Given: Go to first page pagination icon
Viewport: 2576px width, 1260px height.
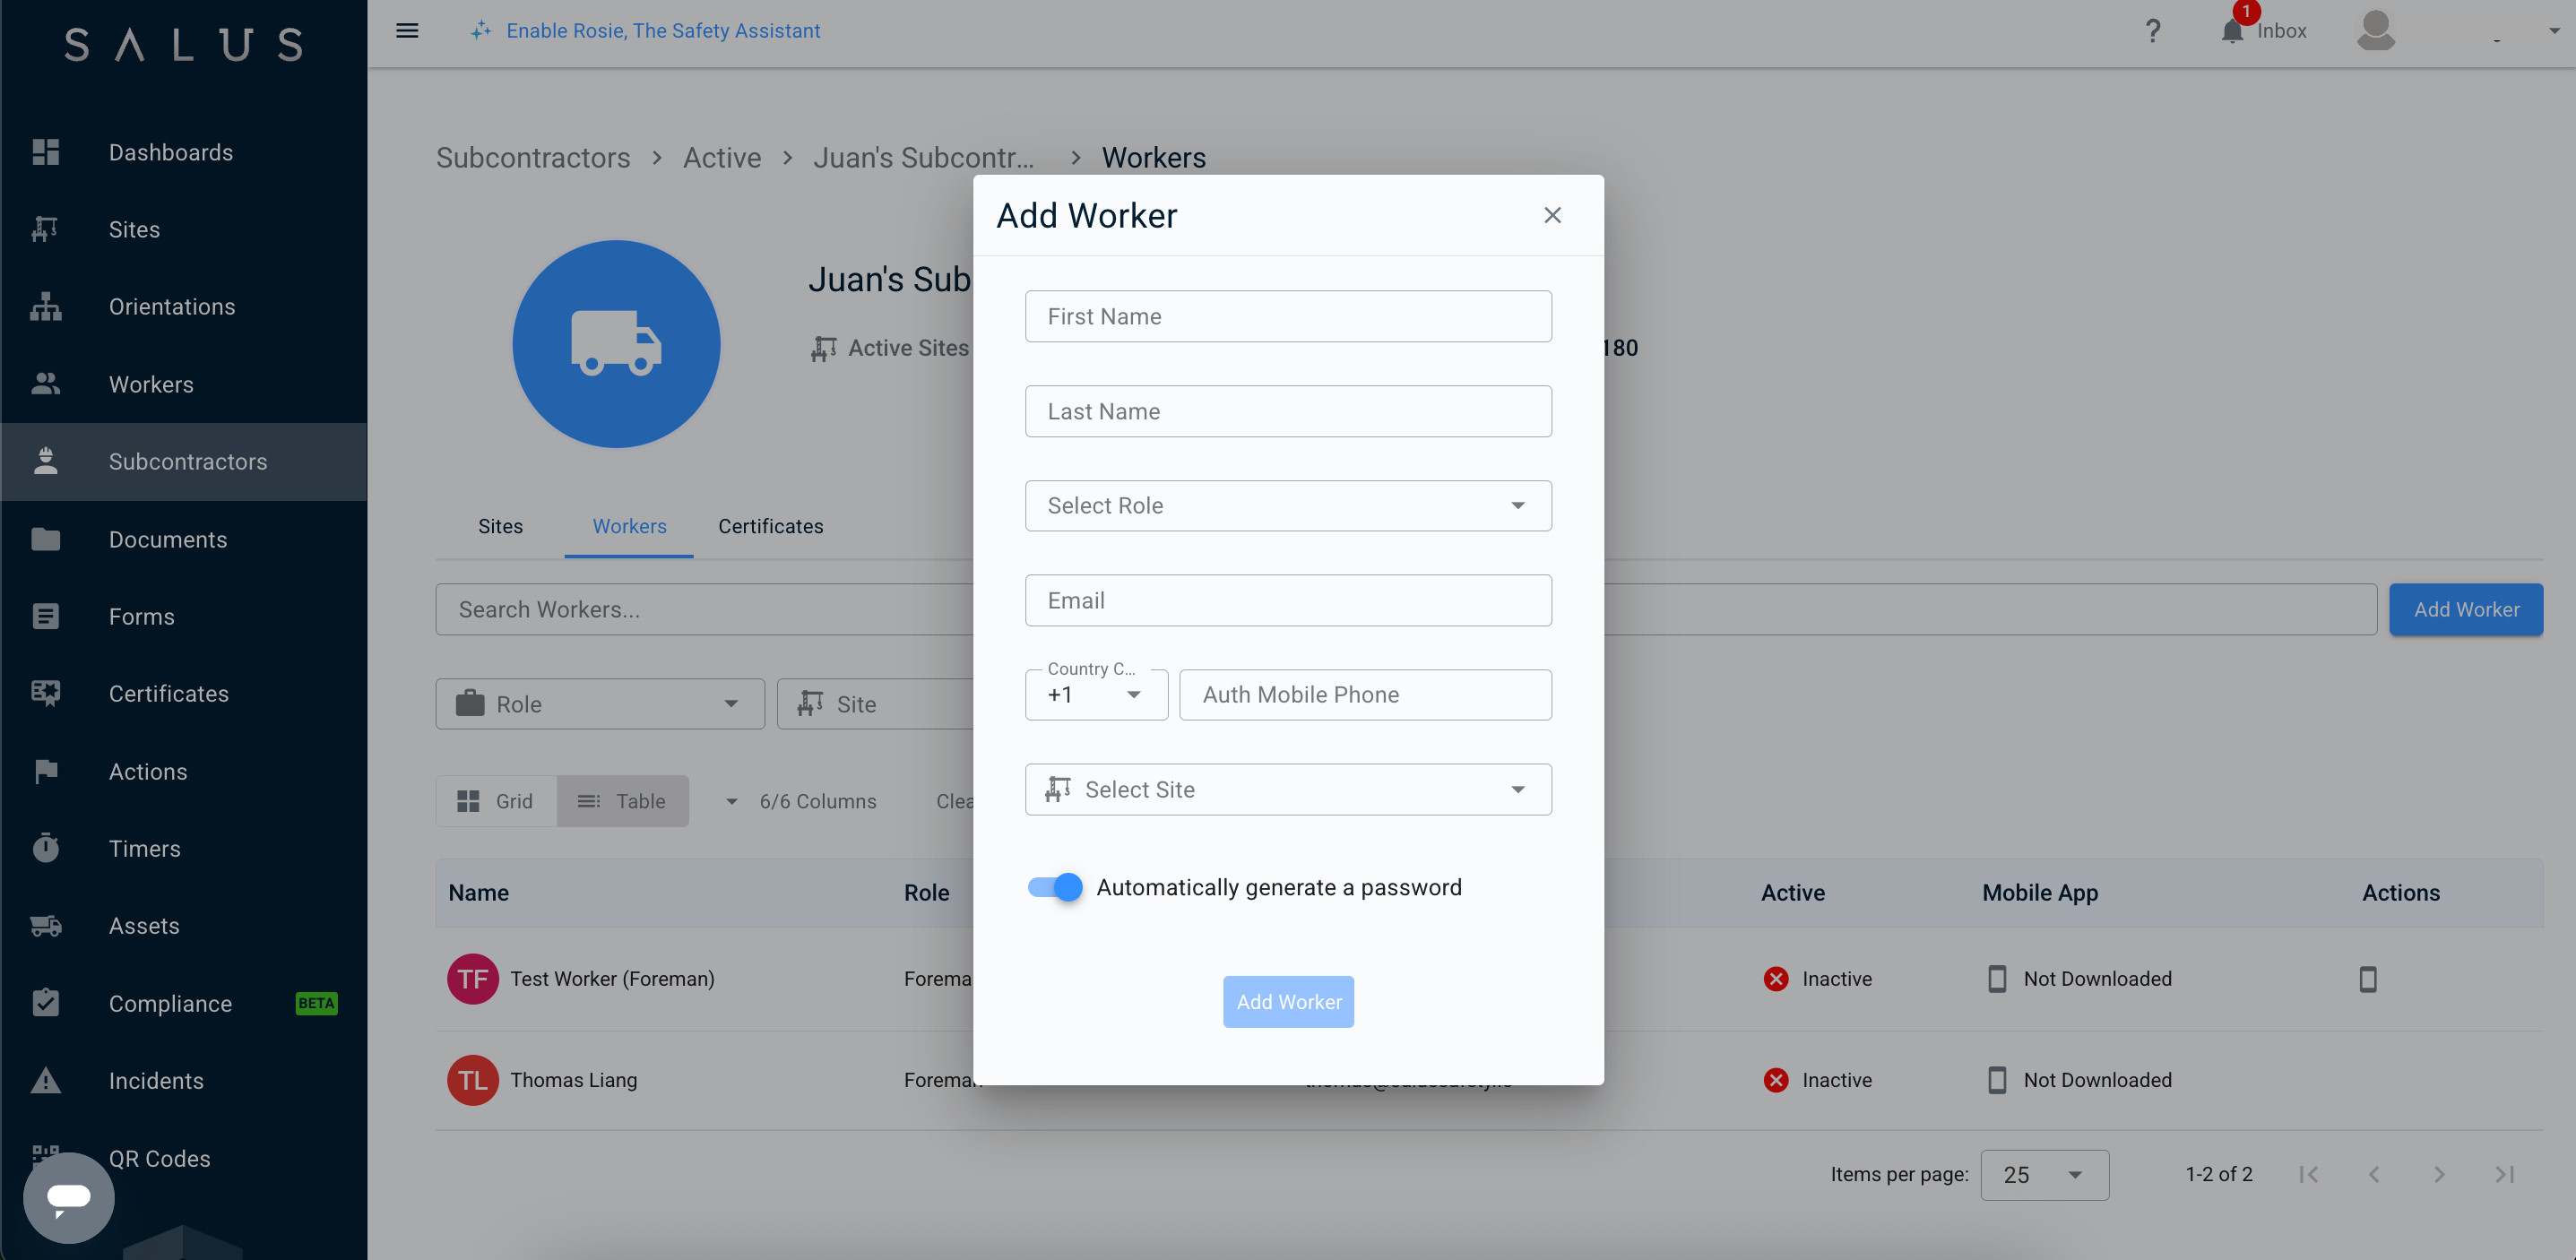Looking at the screenshot, I should click(x=2308, y=1174).
